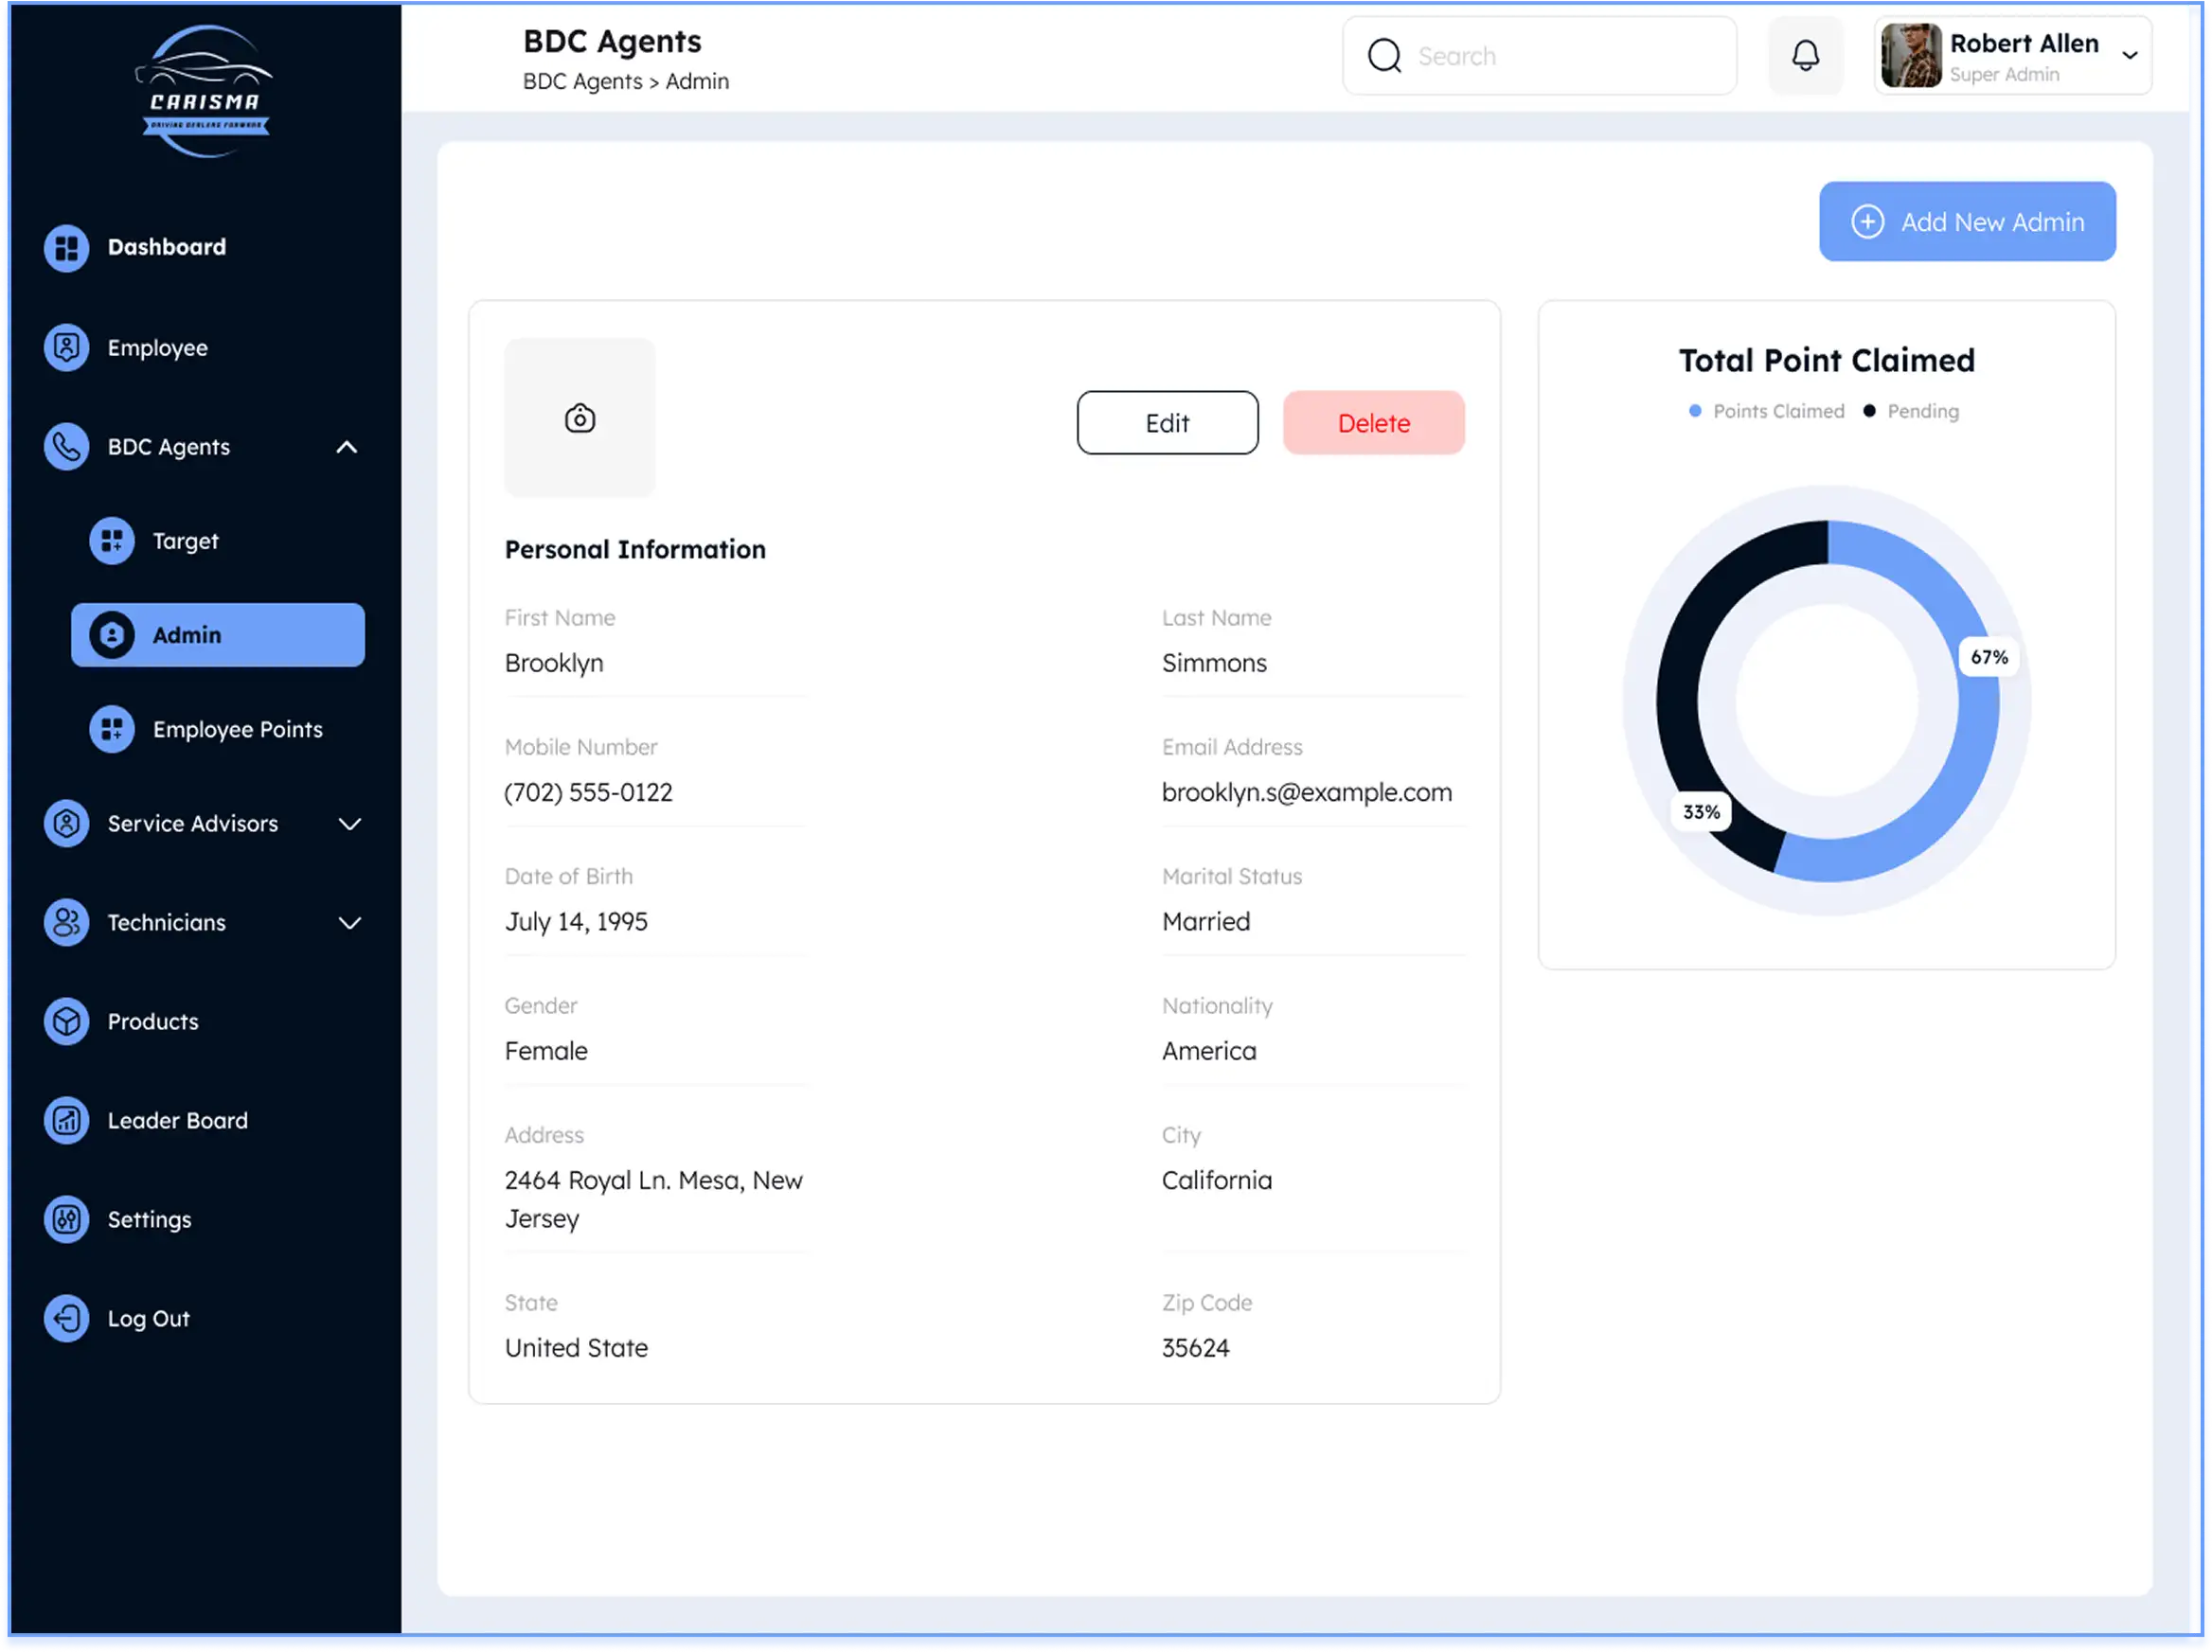
Task: Click the Leader Board chart icon
Action: [x=66, y=1120]
